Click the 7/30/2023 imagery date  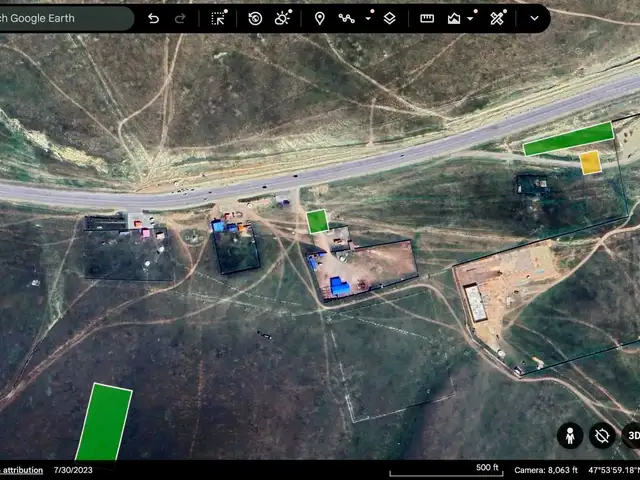[x=73, y=470]
